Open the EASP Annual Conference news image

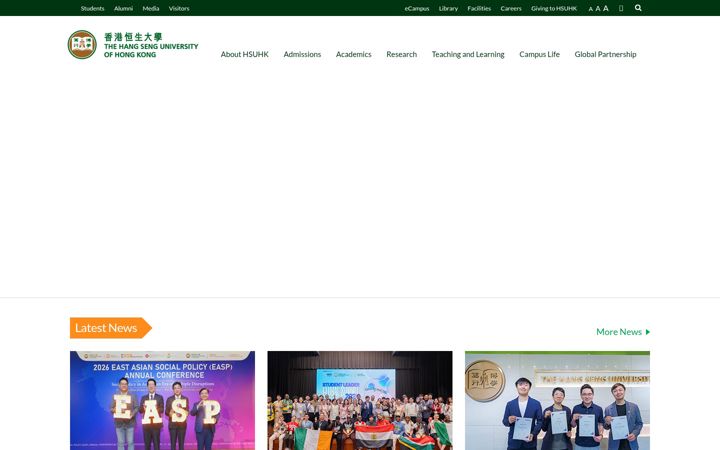tap(163, 400)
